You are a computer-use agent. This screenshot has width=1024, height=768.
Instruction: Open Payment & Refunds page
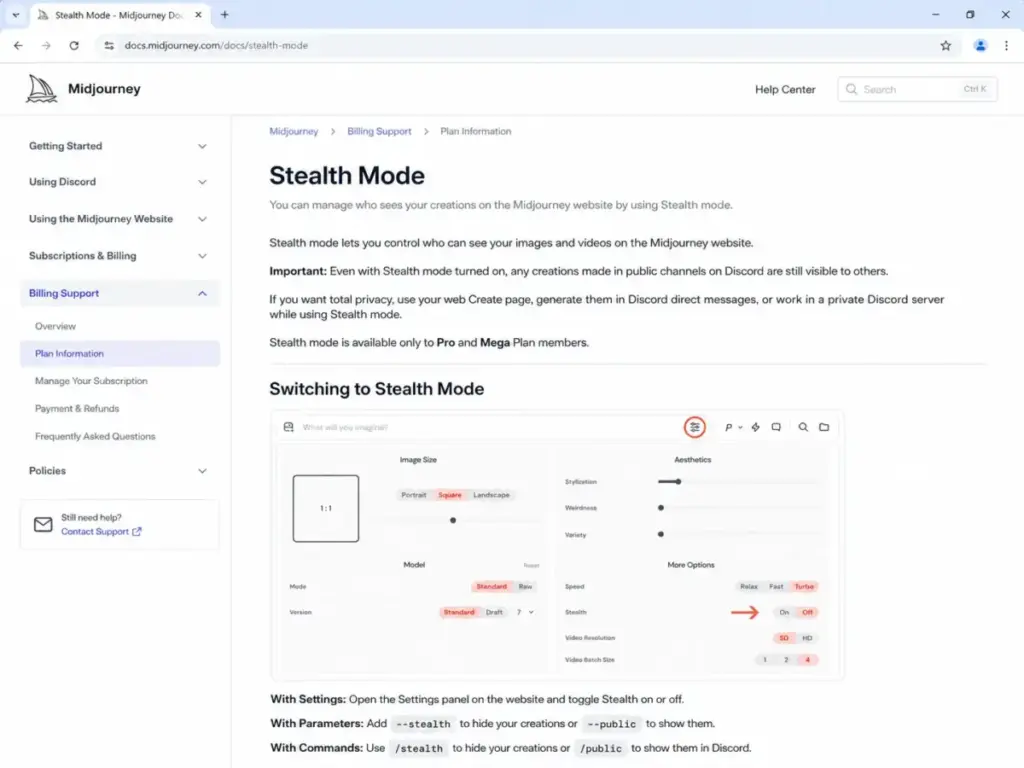(77, 408)
